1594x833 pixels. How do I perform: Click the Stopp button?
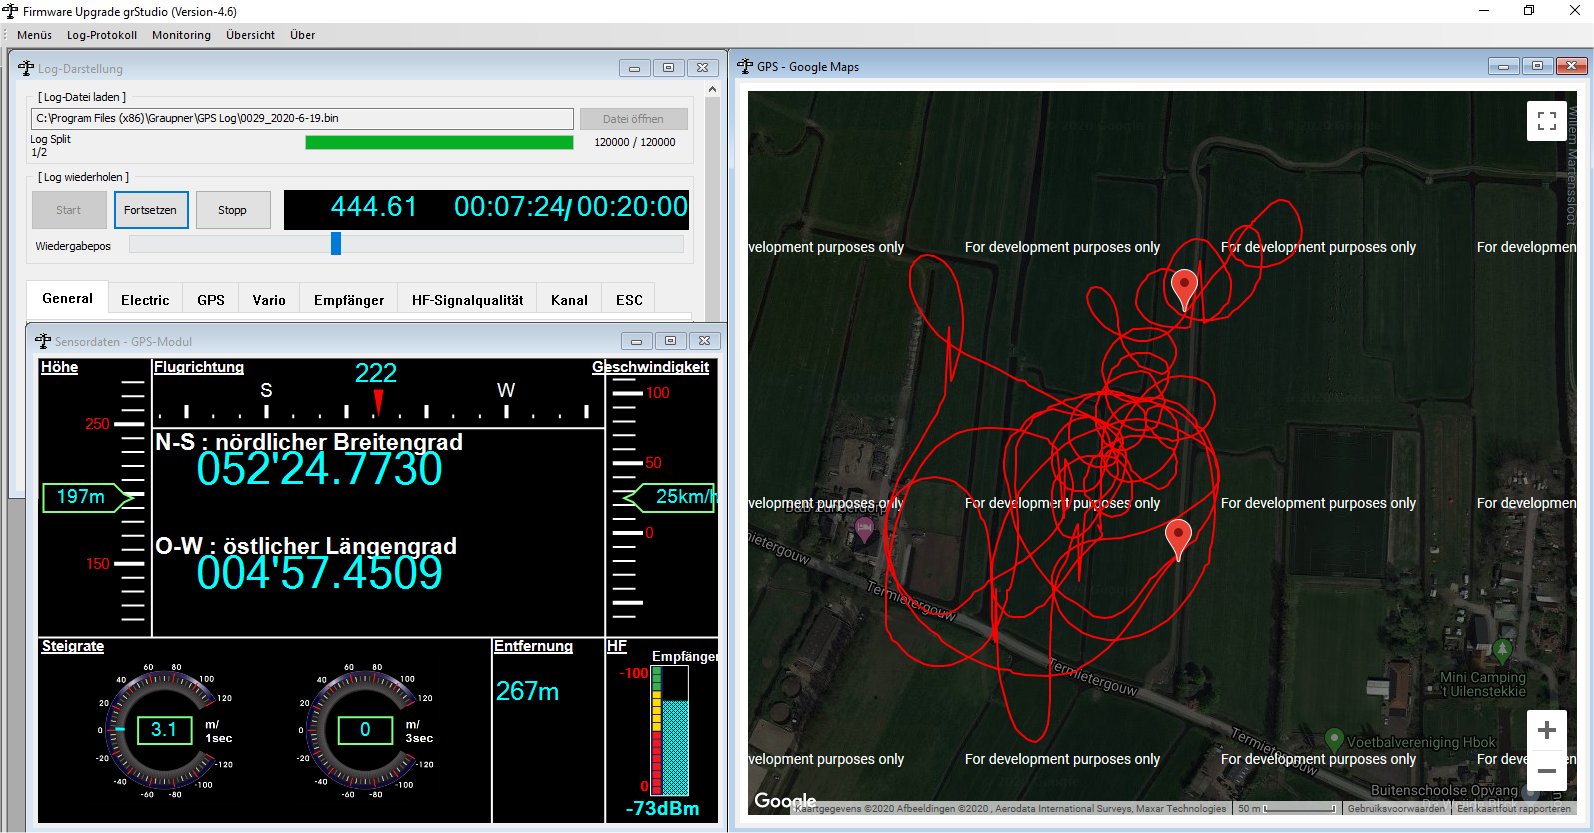(233, 210)
